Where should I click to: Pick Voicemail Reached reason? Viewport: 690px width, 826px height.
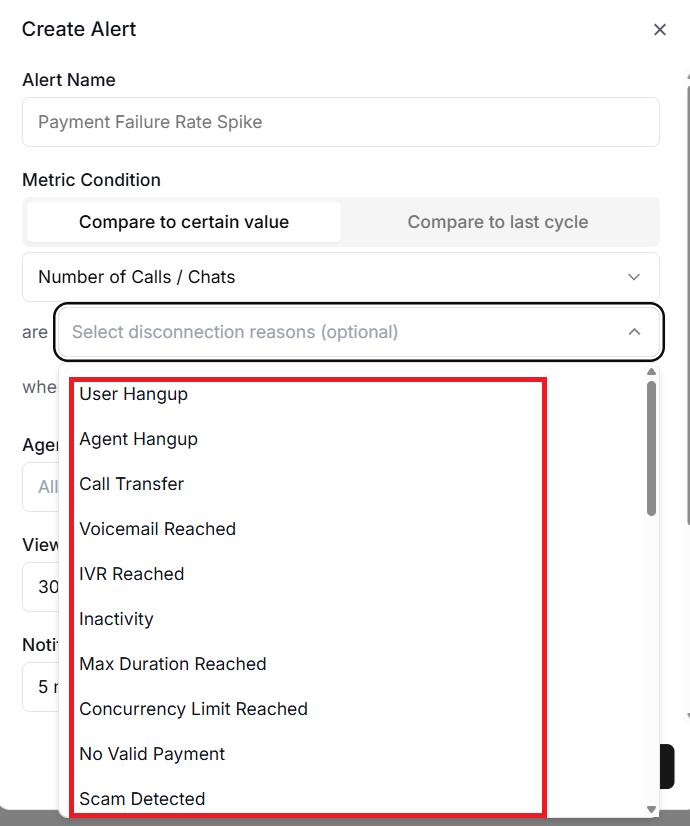(158, 529)
